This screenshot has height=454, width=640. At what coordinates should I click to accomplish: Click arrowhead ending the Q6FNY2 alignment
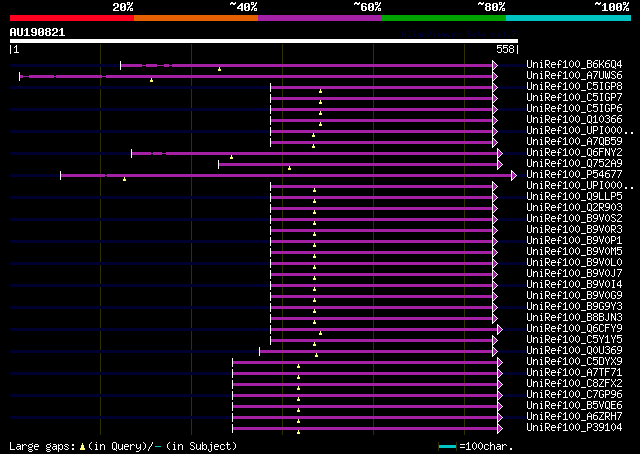click(x=500, y=154)
